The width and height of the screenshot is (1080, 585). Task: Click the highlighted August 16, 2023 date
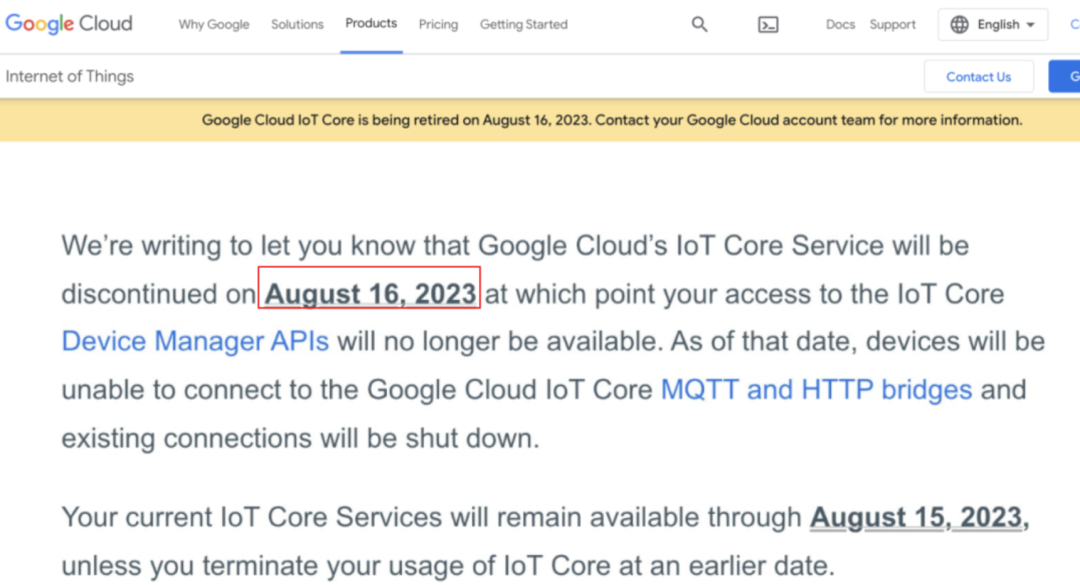click(370, 294)
